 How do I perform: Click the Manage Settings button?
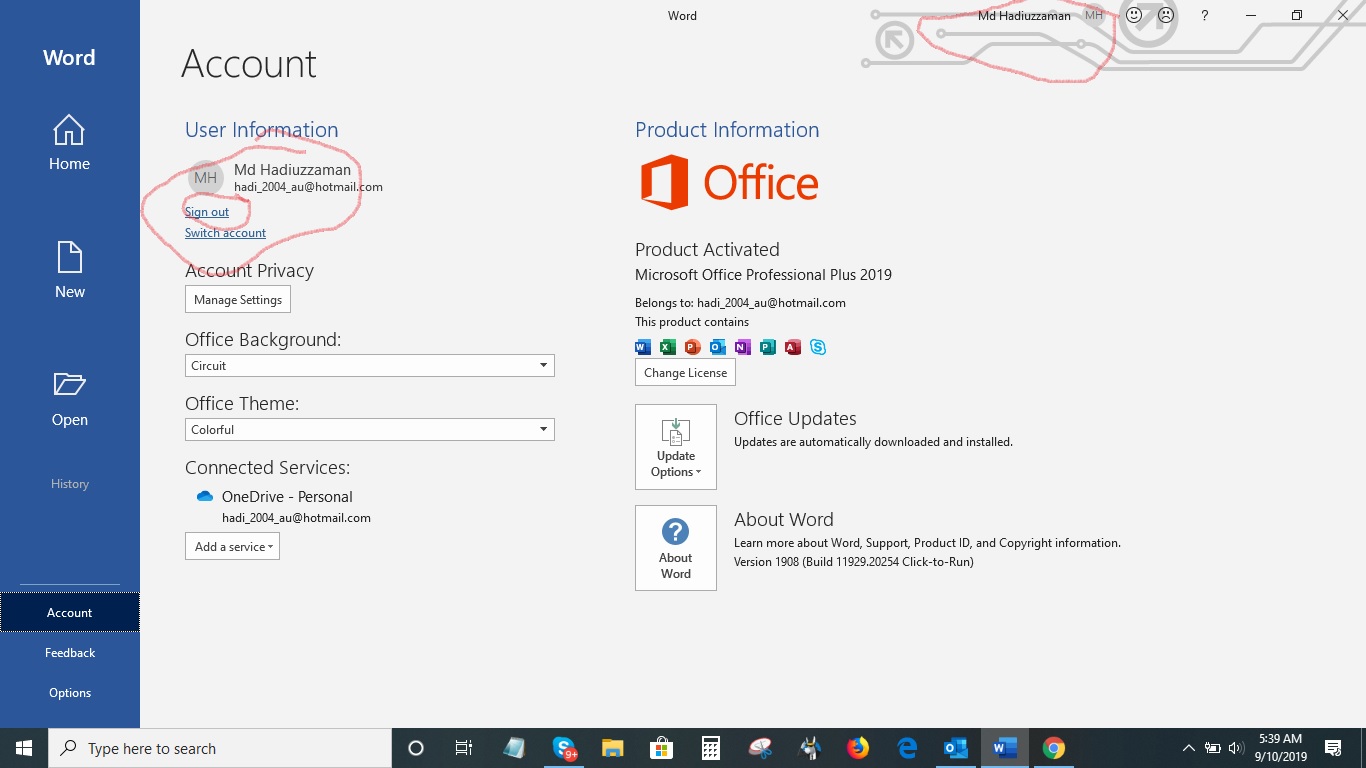pos(238,300)
